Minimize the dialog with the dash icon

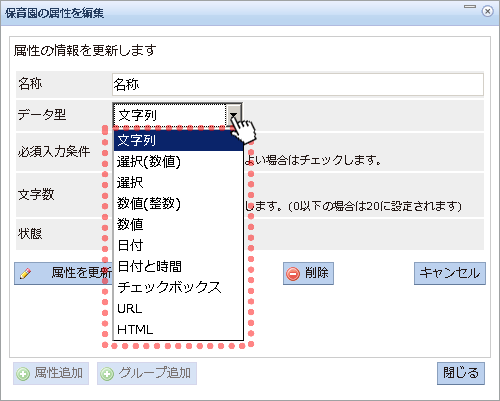(x=470, y=6)
